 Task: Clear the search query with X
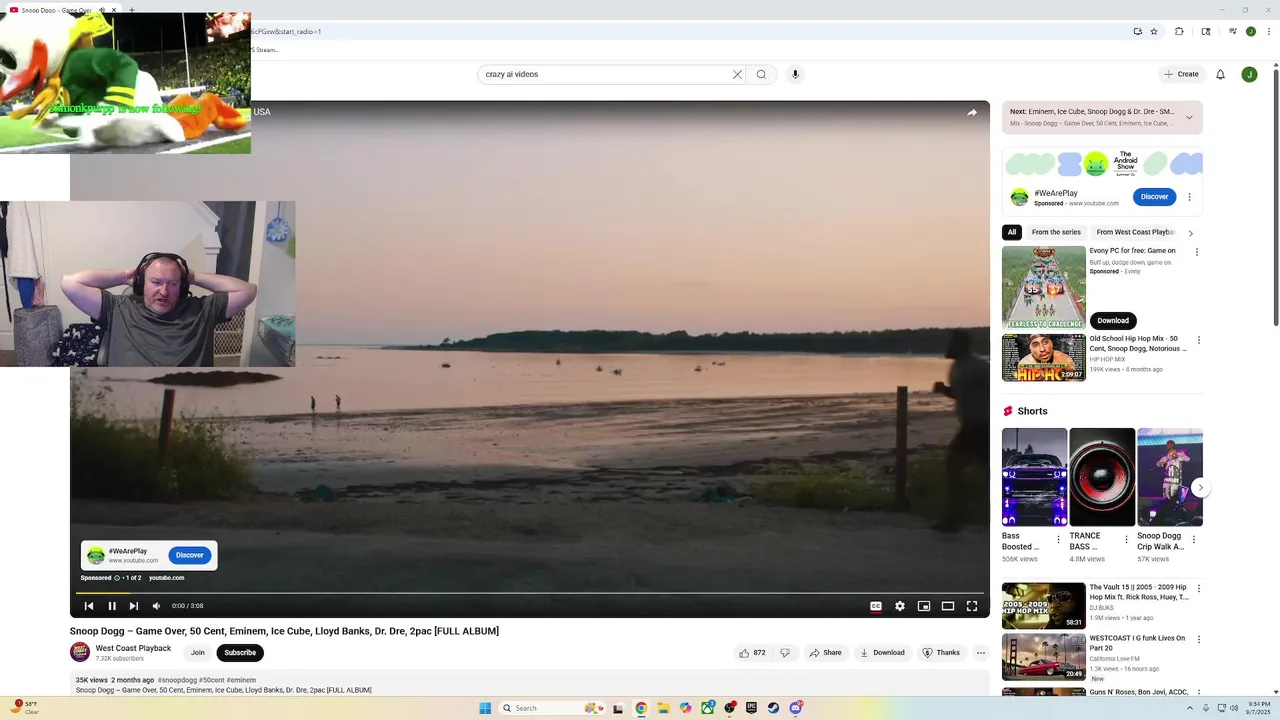click(x=737, y=74)
